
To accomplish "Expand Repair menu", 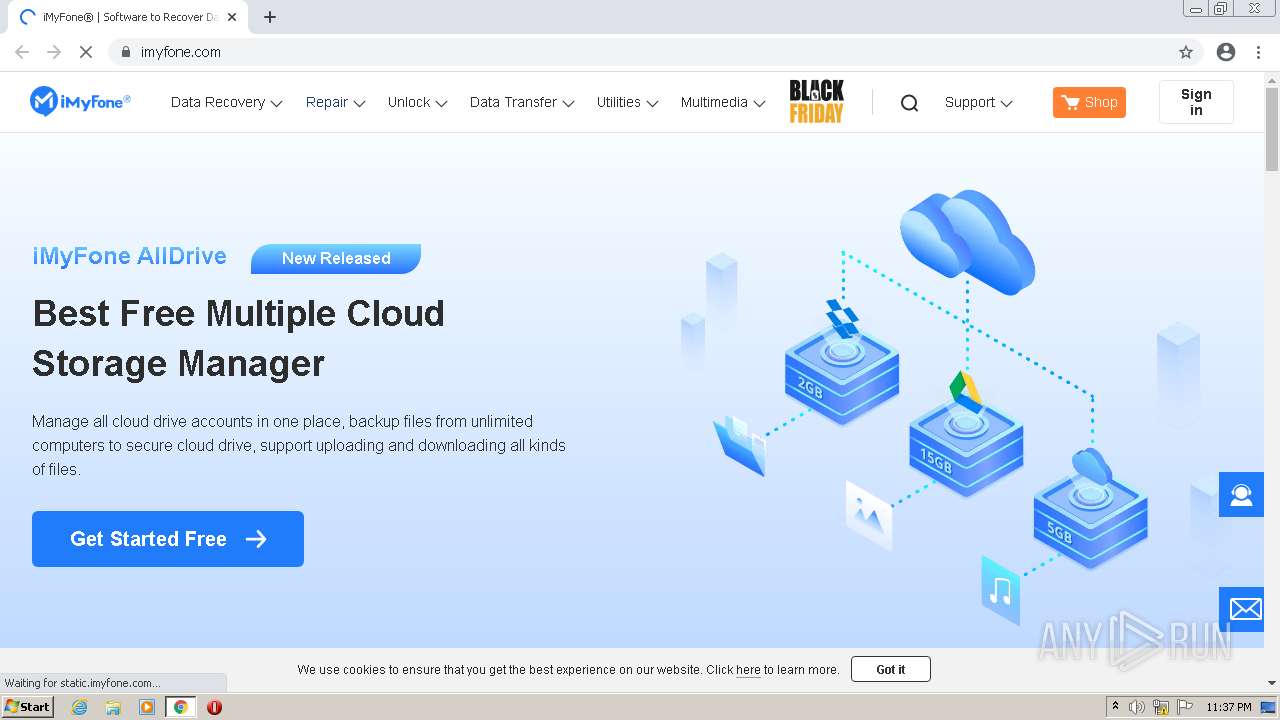I will point(336,102).
